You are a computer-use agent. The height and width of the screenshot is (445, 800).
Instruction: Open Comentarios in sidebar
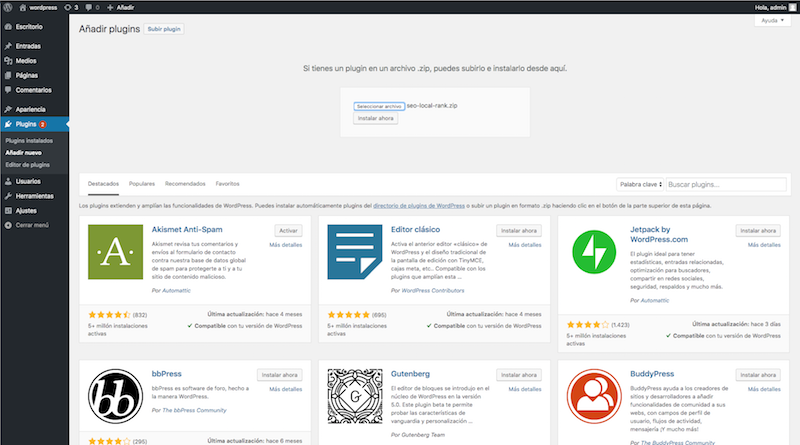34,90
